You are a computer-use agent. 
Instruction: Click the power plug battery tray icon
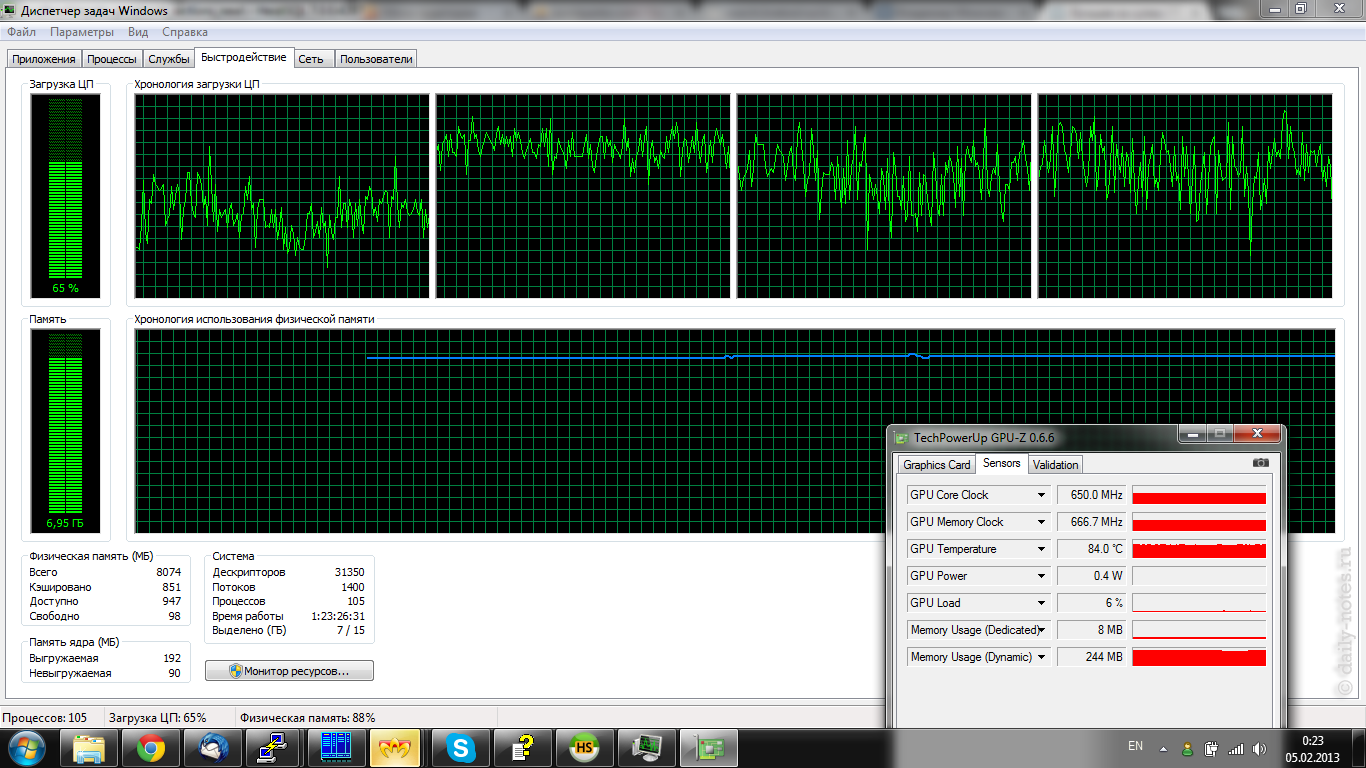tap(1211, 748)
